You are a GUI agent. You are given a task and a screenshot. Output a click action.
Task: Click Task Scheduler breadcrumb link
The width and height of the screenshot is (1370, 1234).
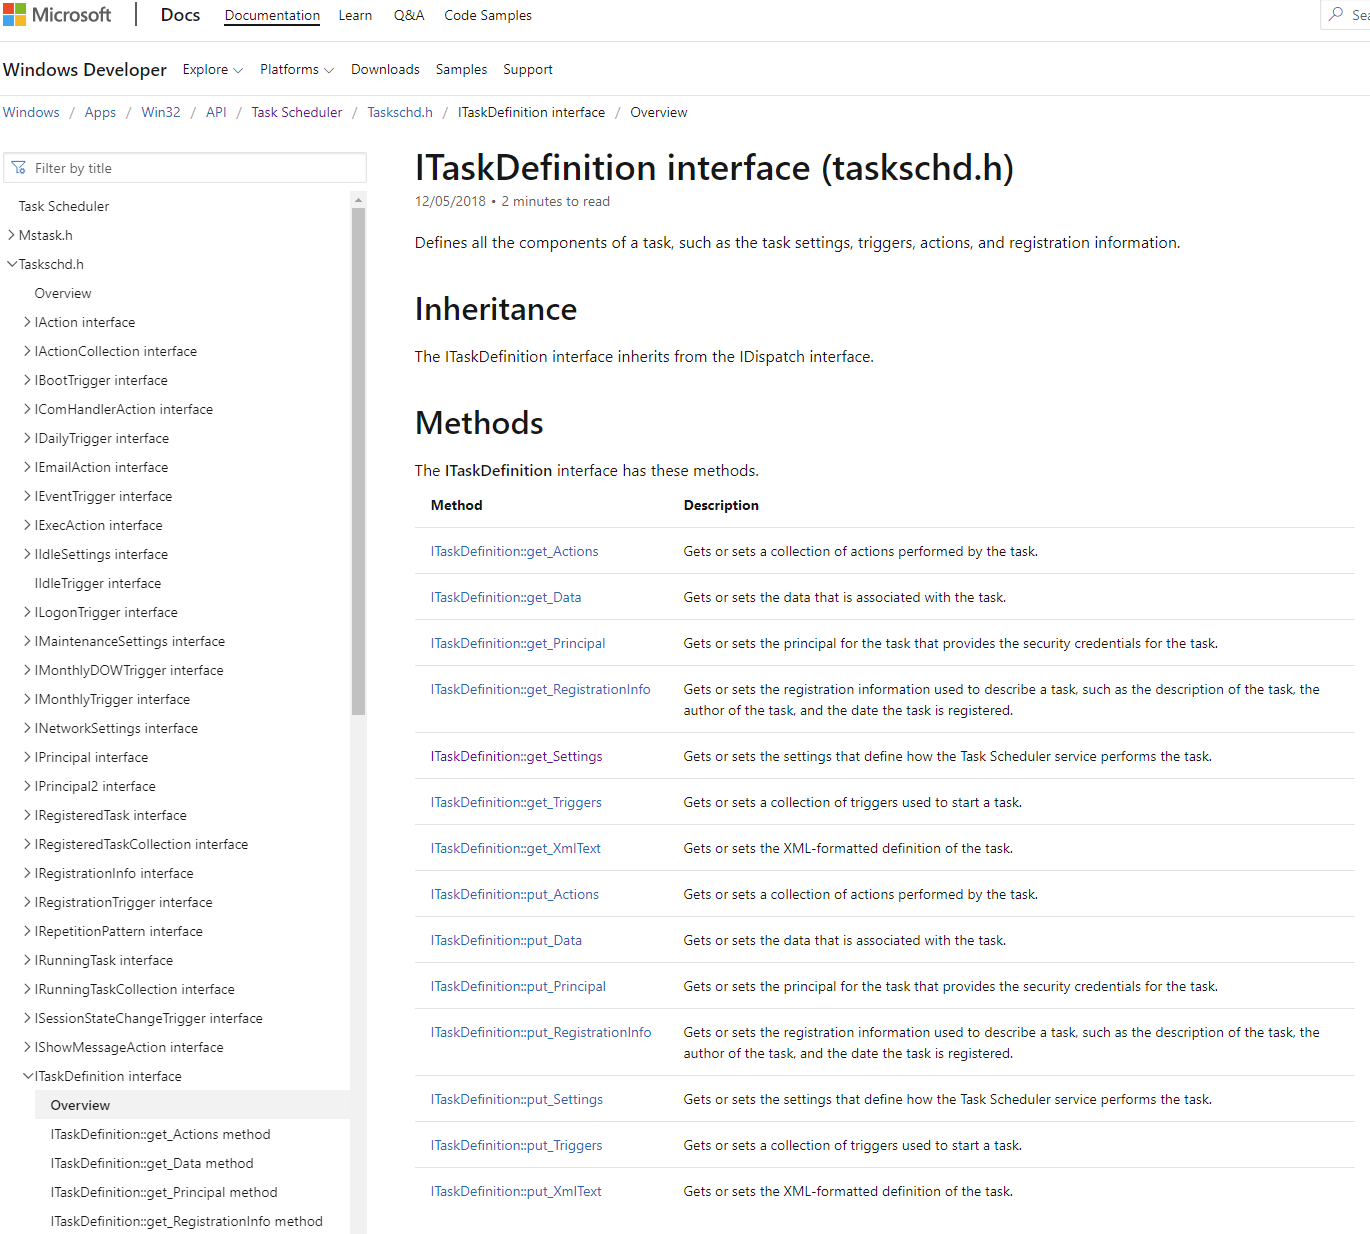(x=297, y=112)
